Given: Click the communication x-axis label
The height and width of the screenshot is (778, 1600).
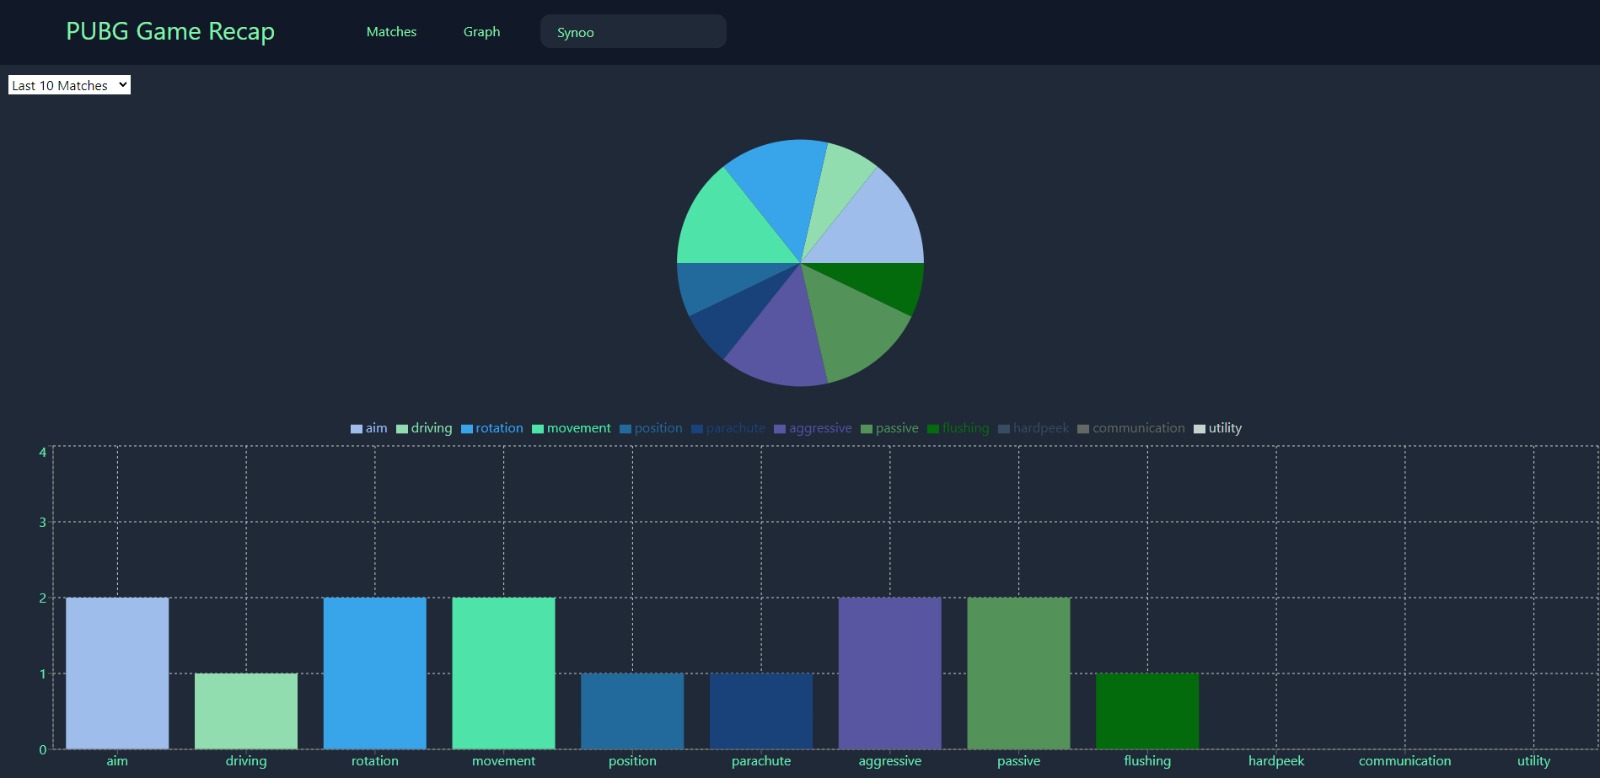Looking at the screenshot, I should click(1405, 761).
